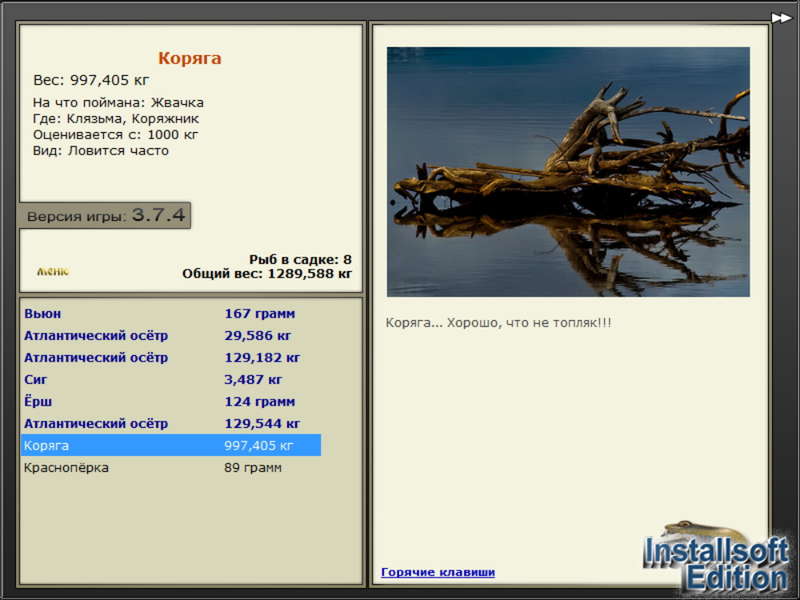Select the Атлантический осётр 129,544 кг row
Image resolution: width=800 pixels, height=600 pixels.
pos(171,423)
